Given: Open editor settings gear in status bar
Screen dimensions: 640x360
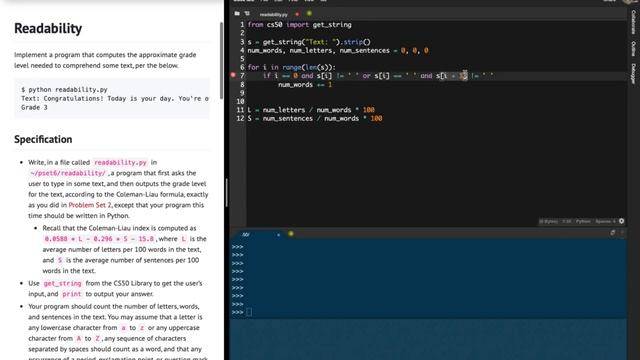Looking at the screenshot, I should click(622, 221).
